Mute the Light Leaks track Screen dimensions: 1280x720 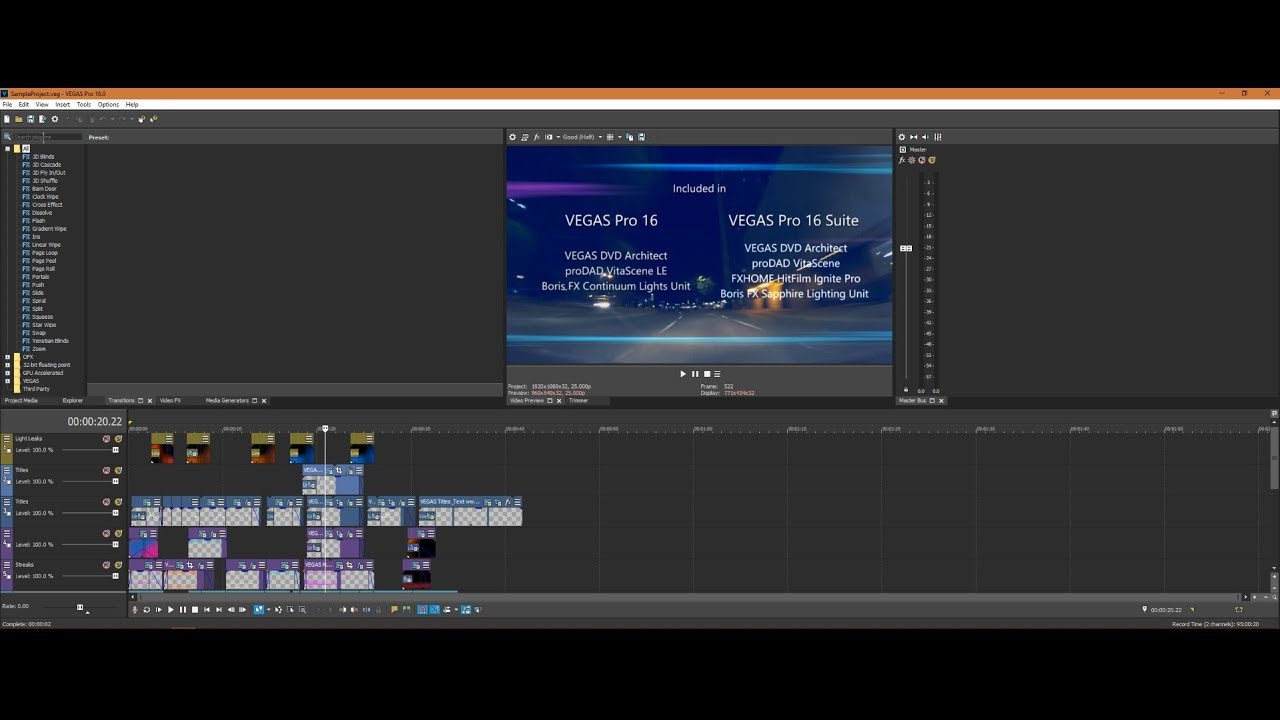(x=106, y=439)
